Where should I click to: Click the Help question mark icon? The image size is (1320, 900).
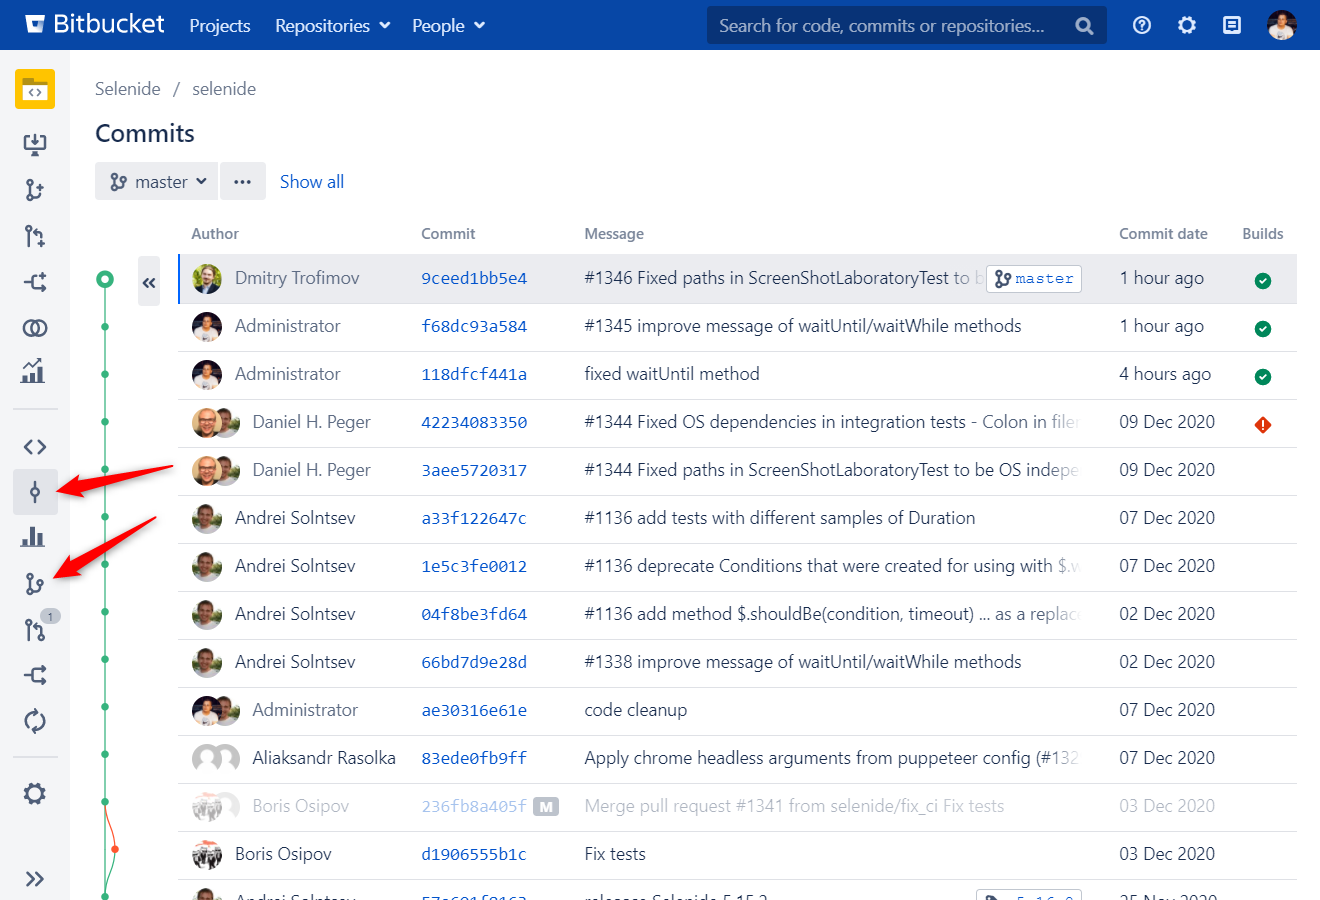1141,25
